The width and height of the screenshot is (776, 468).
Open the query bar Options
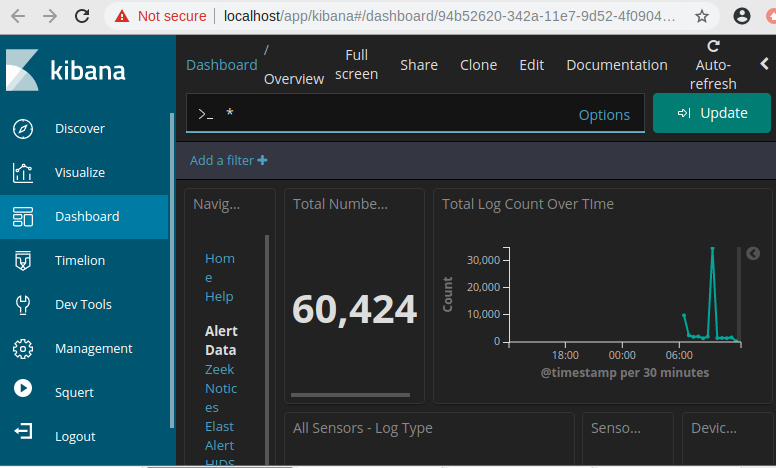coord(604,115)
